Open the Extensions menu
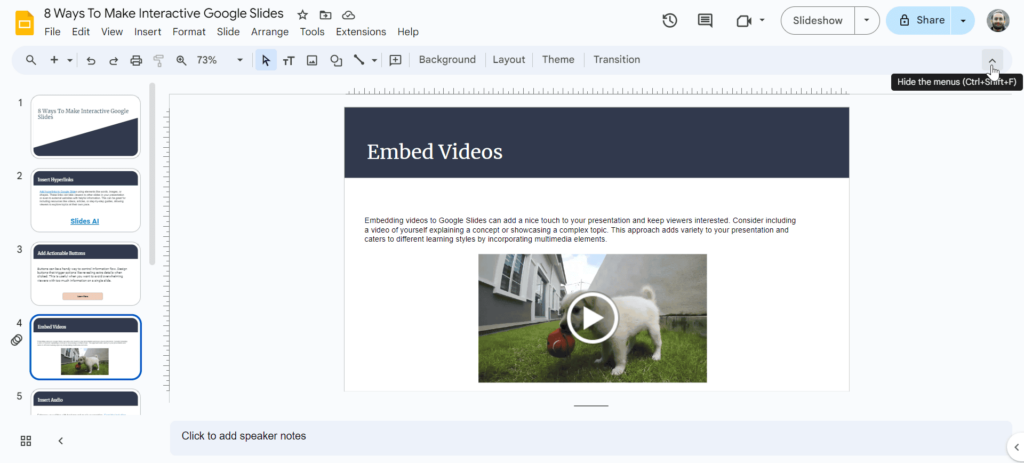1024x463 pixels. (361, 32)
